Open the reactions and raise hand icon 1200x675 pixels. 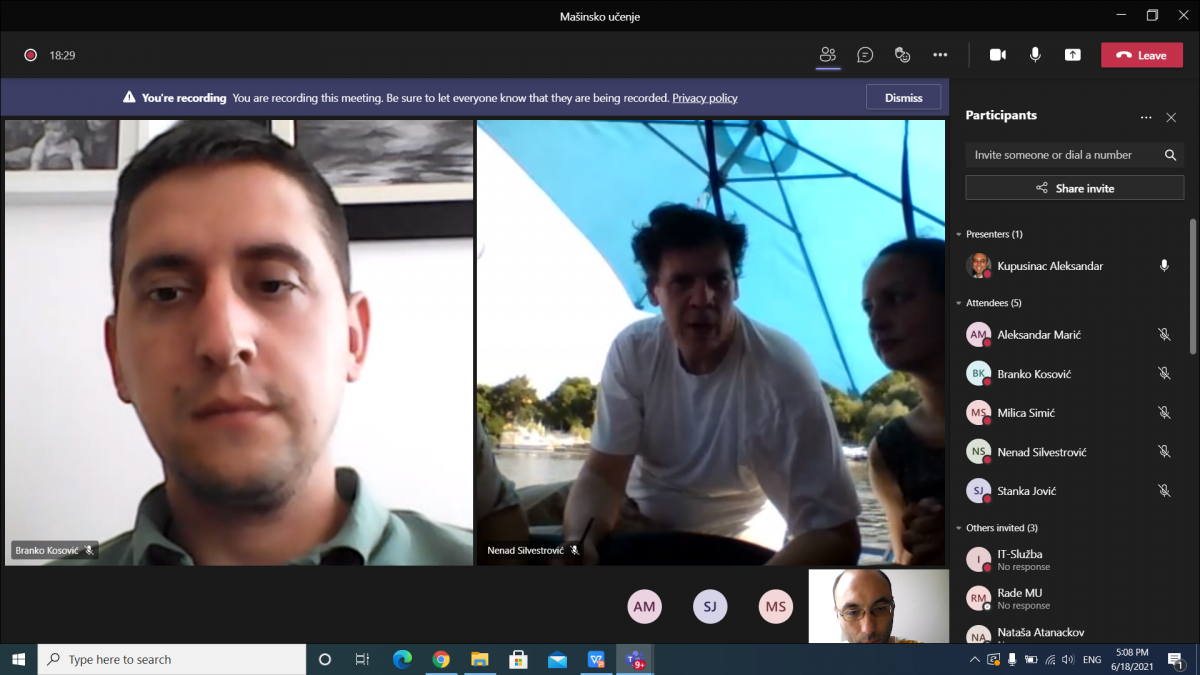(902, 55)
